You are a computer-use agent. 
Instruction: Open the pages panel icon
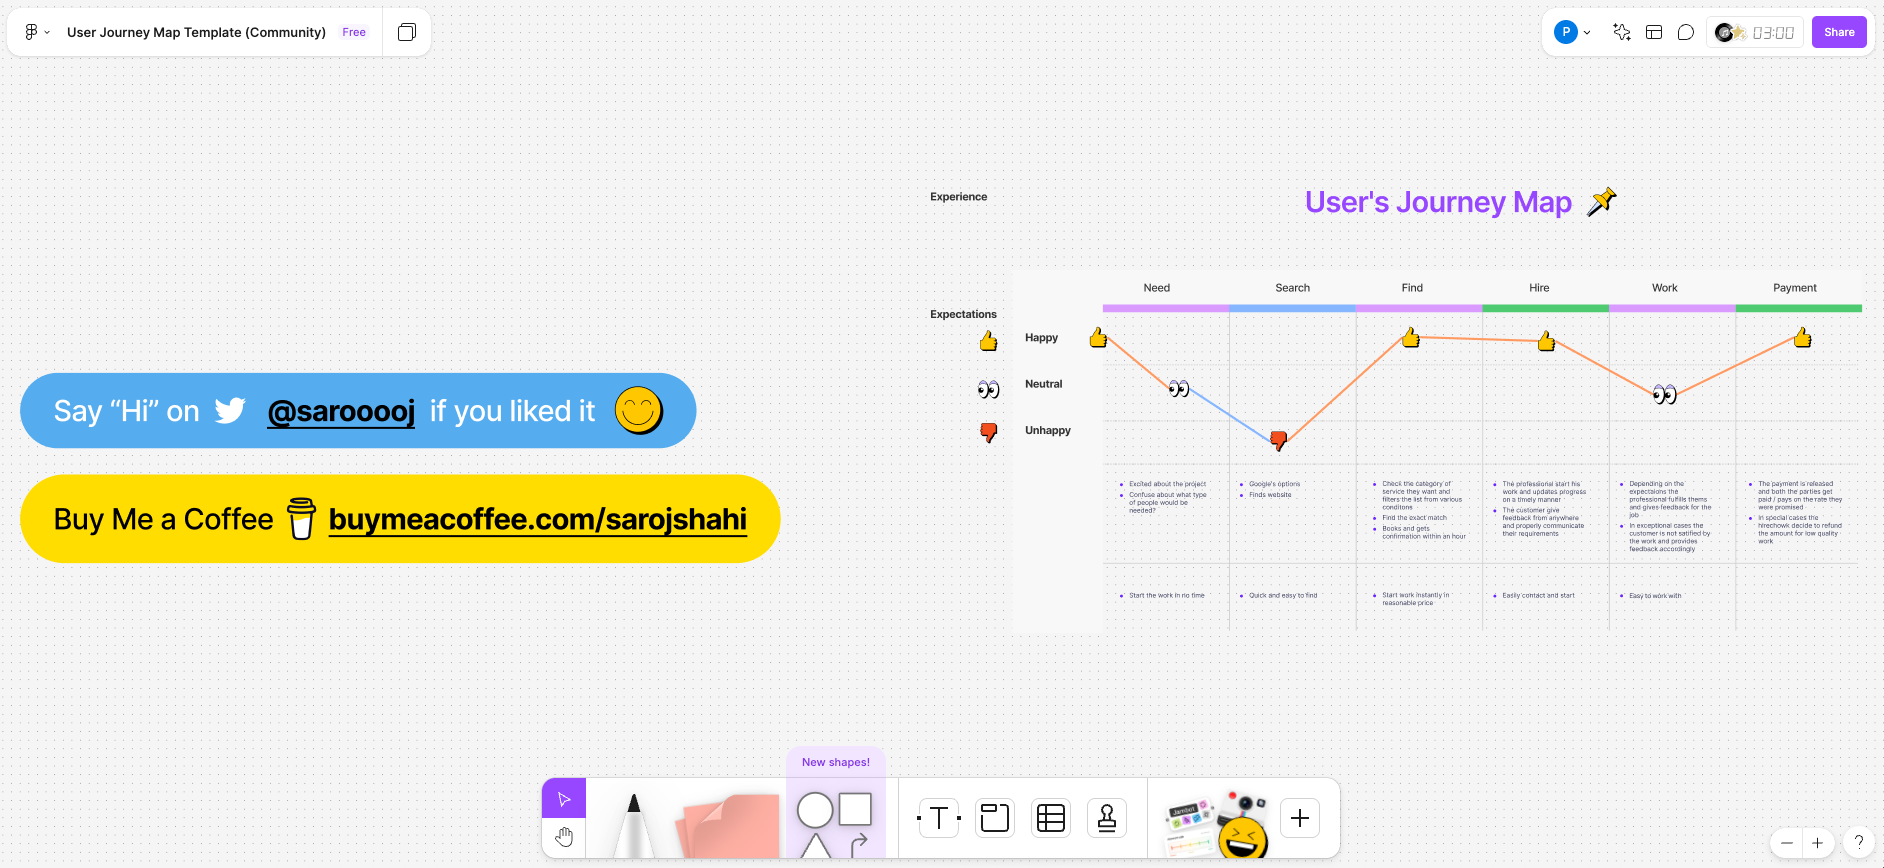coord(407,32)
